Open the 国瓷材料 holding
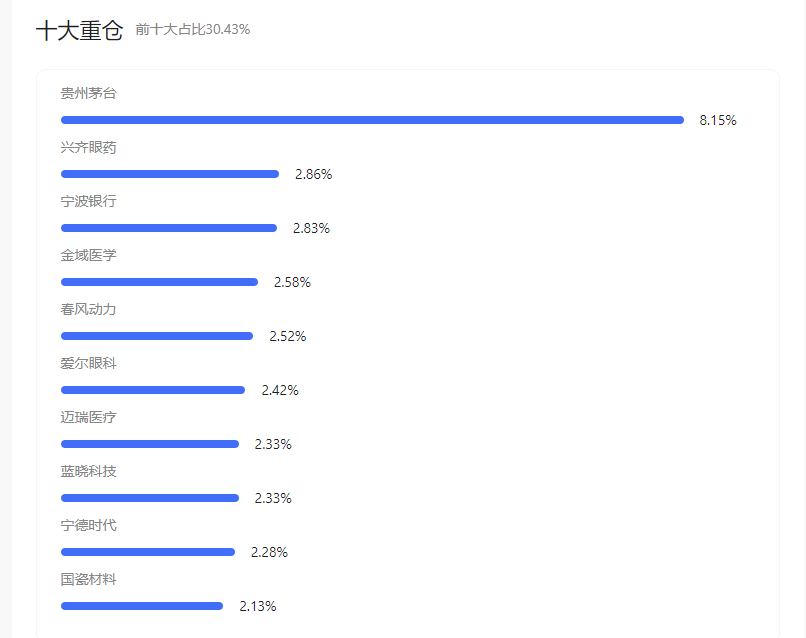Image resolution: width=806 pixels, height=638 pixels. click(x=88, y=579)
